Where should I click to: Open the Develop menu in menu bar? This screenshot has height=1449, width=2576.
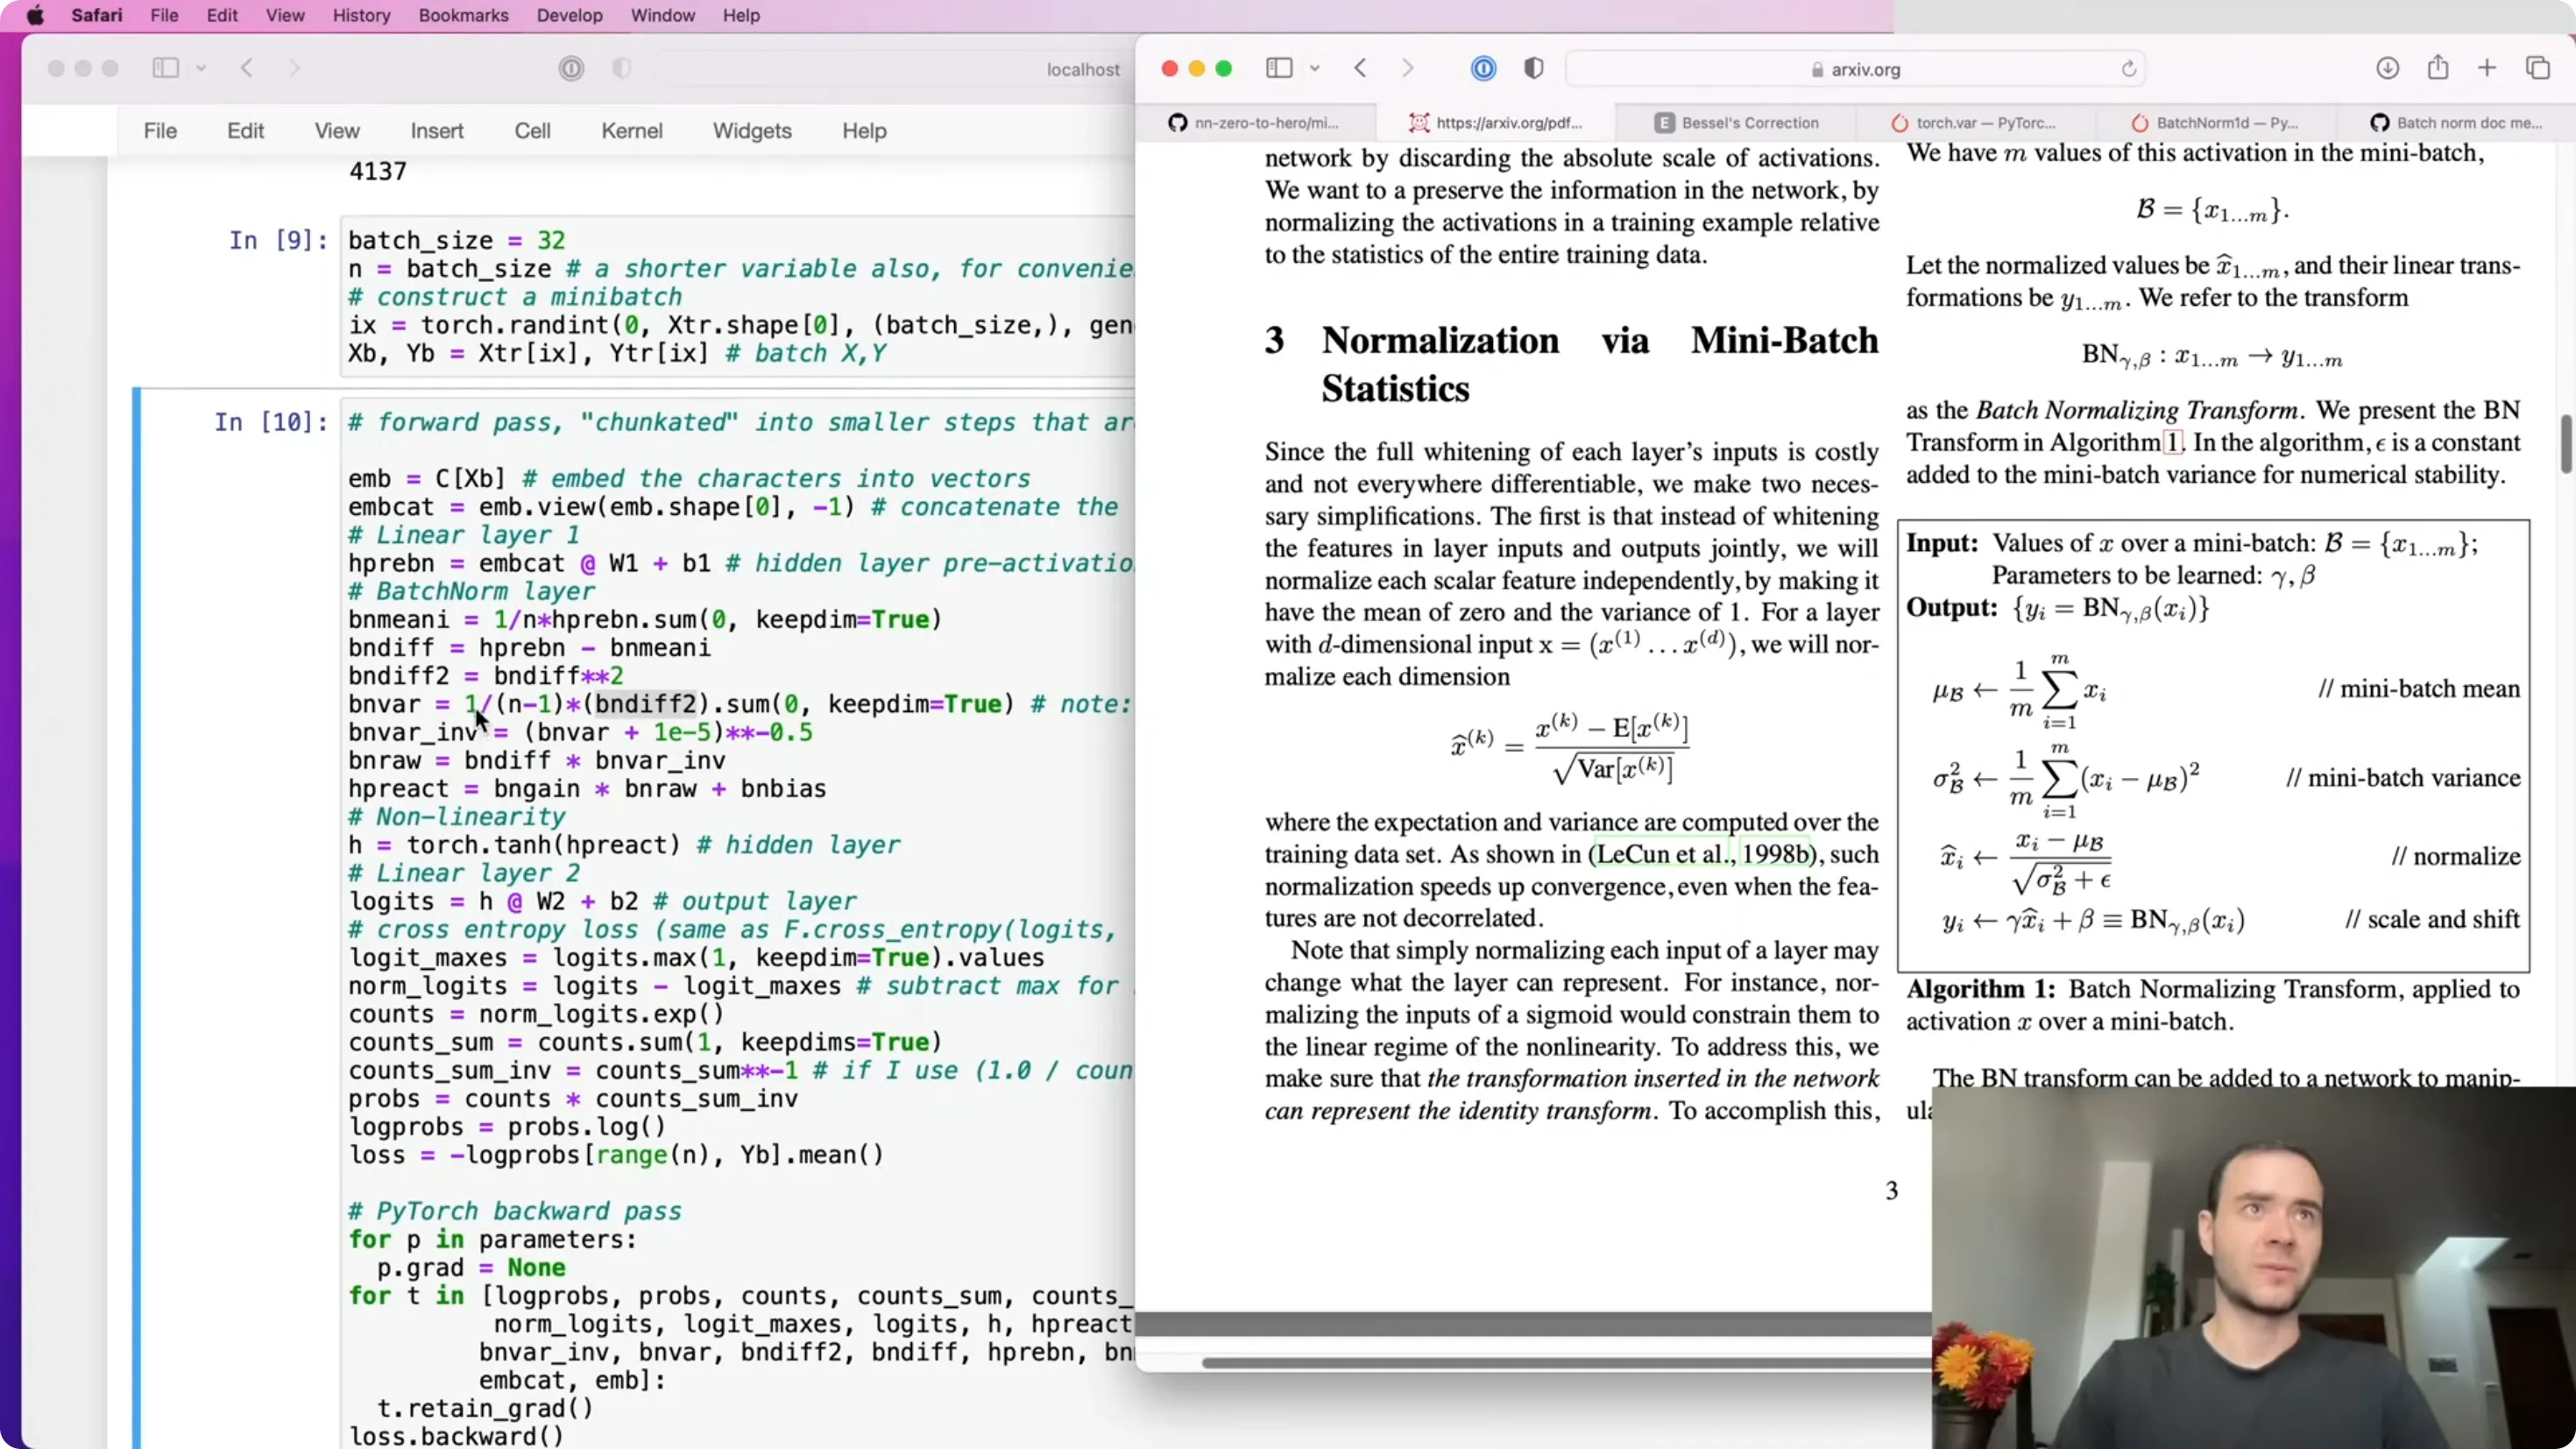click(569, 16)
